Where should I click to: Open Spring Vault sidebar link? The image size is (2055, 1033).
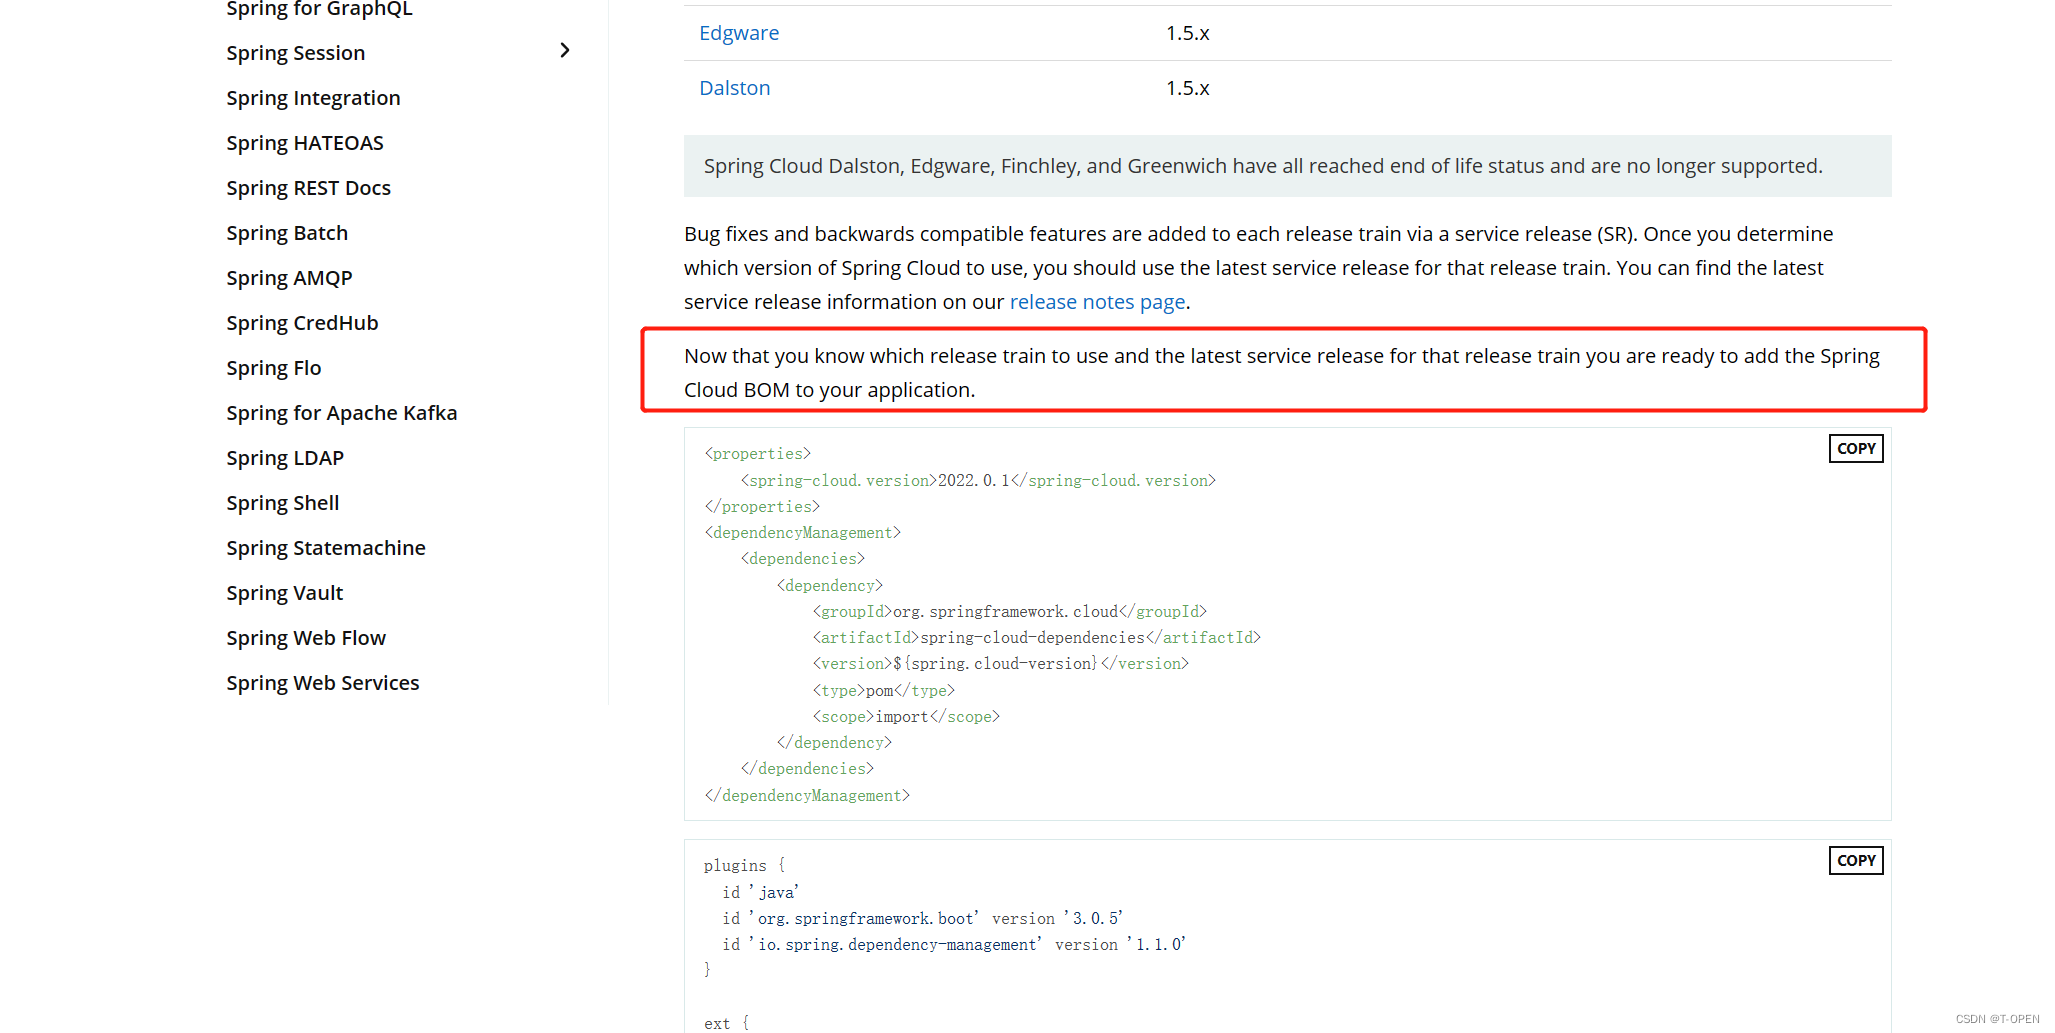[x=284, y=593]
